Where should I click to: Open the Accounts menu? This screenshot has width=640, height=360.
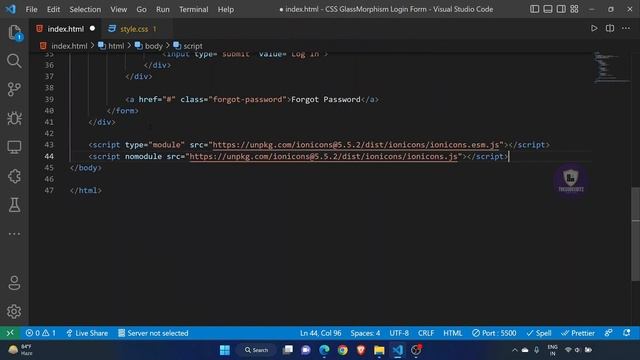pos(14,283)
